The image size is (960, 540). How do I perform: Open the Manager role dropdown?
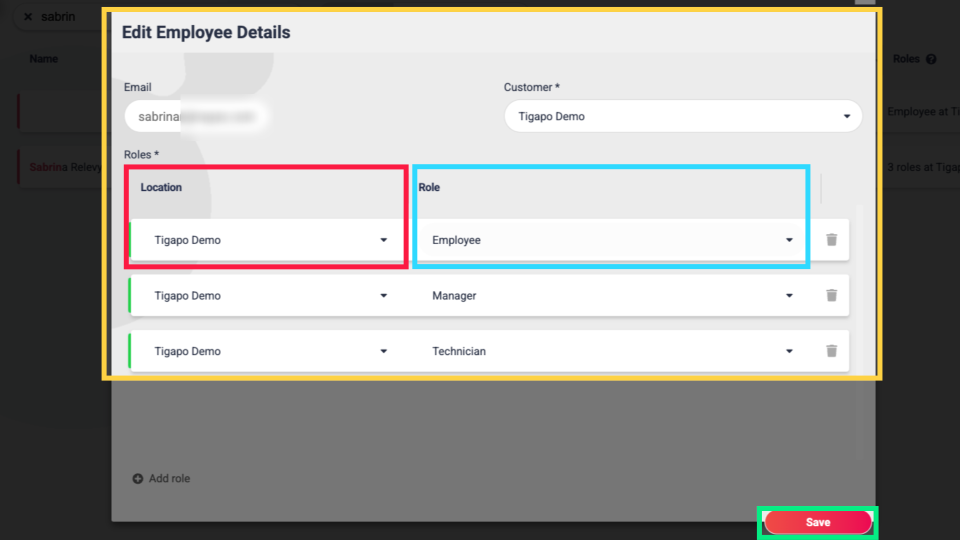tap(610, 296)
